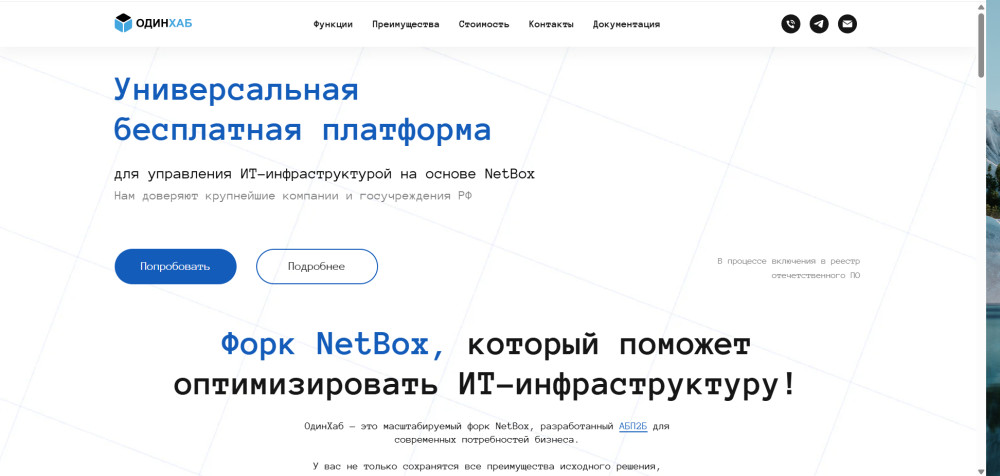Image resolution: width=1000 pixels, height=476 pixels.
Task: Follow the АБП2Б link
Action: point(633,426)
